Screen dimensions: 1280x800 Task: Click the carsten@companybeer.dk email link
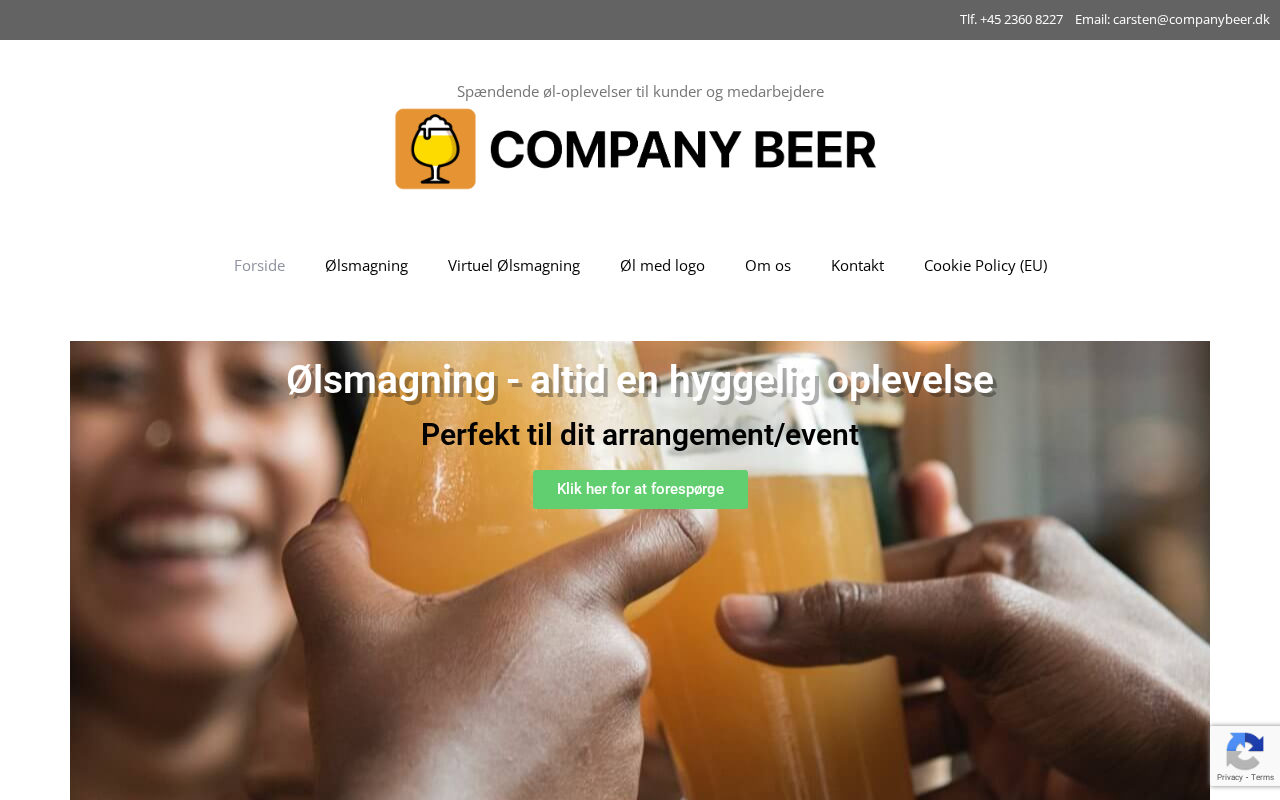pos(1191,19)
